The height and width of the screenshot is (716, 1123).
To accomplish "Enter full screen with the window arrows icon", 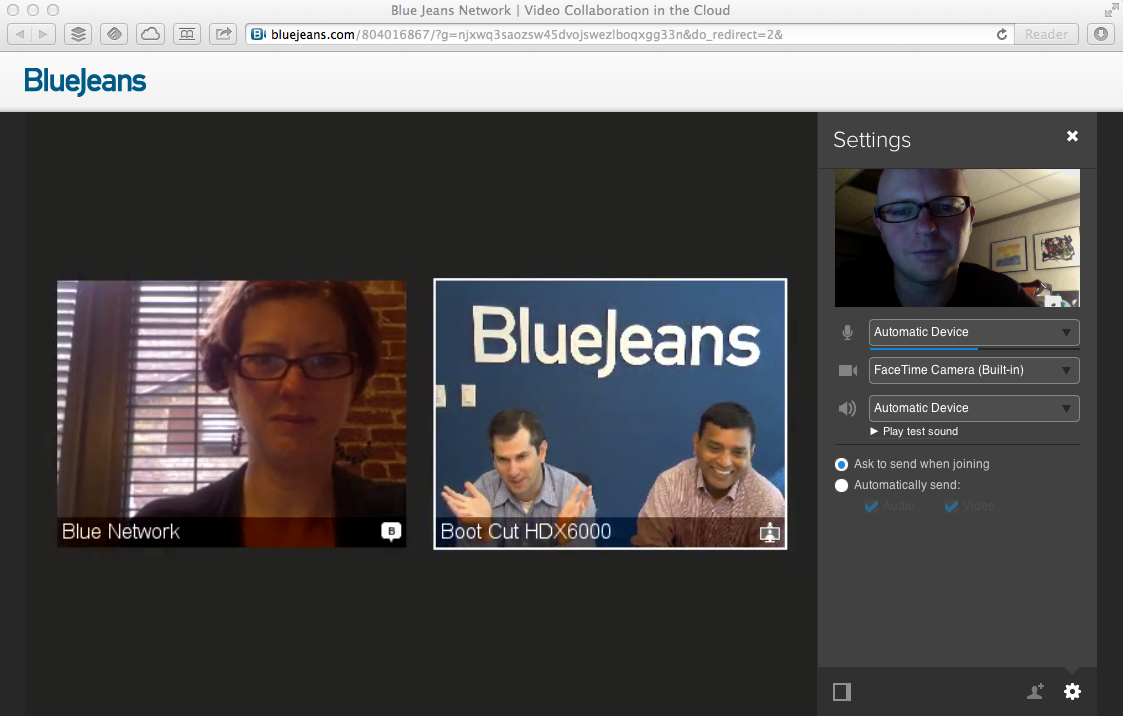I will (1111, 10).
